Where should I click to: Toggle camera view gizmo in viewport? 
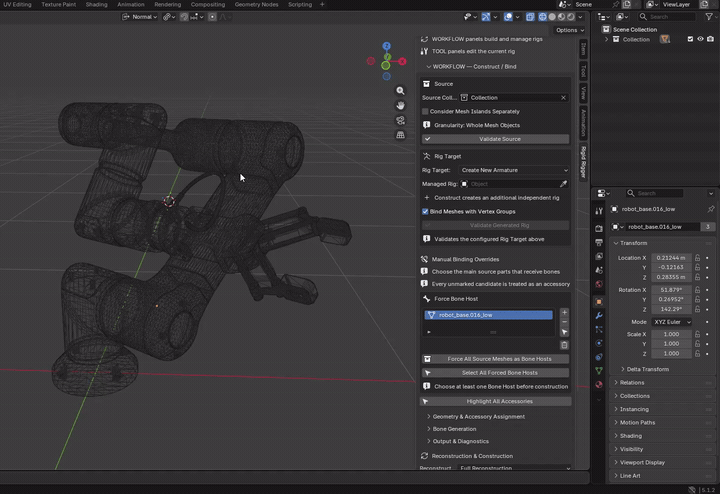pos(400,120)
